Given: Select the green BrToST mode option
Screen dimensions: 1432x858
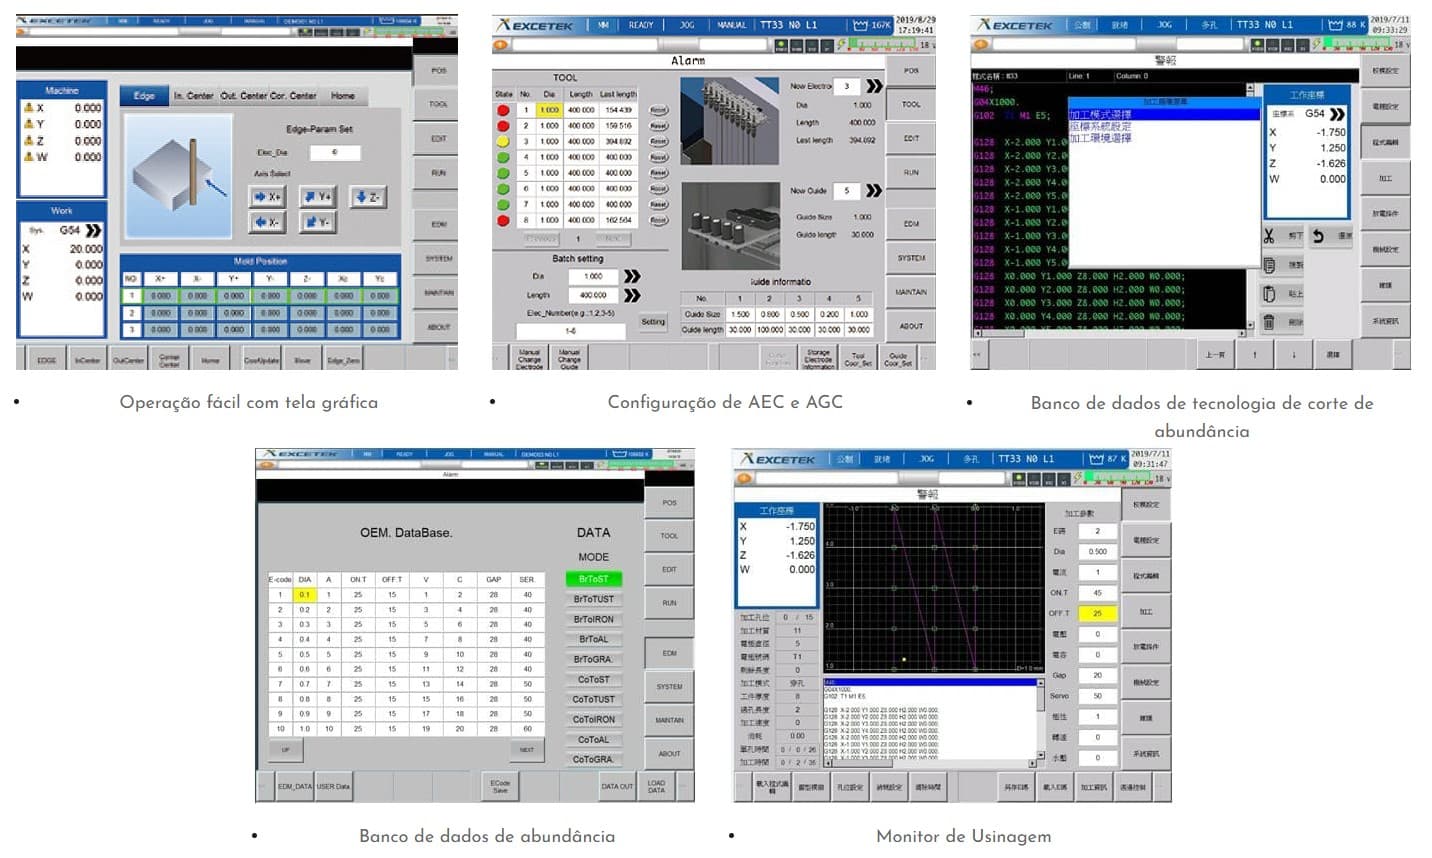Looking at the screenshot, I should [593, 579].
